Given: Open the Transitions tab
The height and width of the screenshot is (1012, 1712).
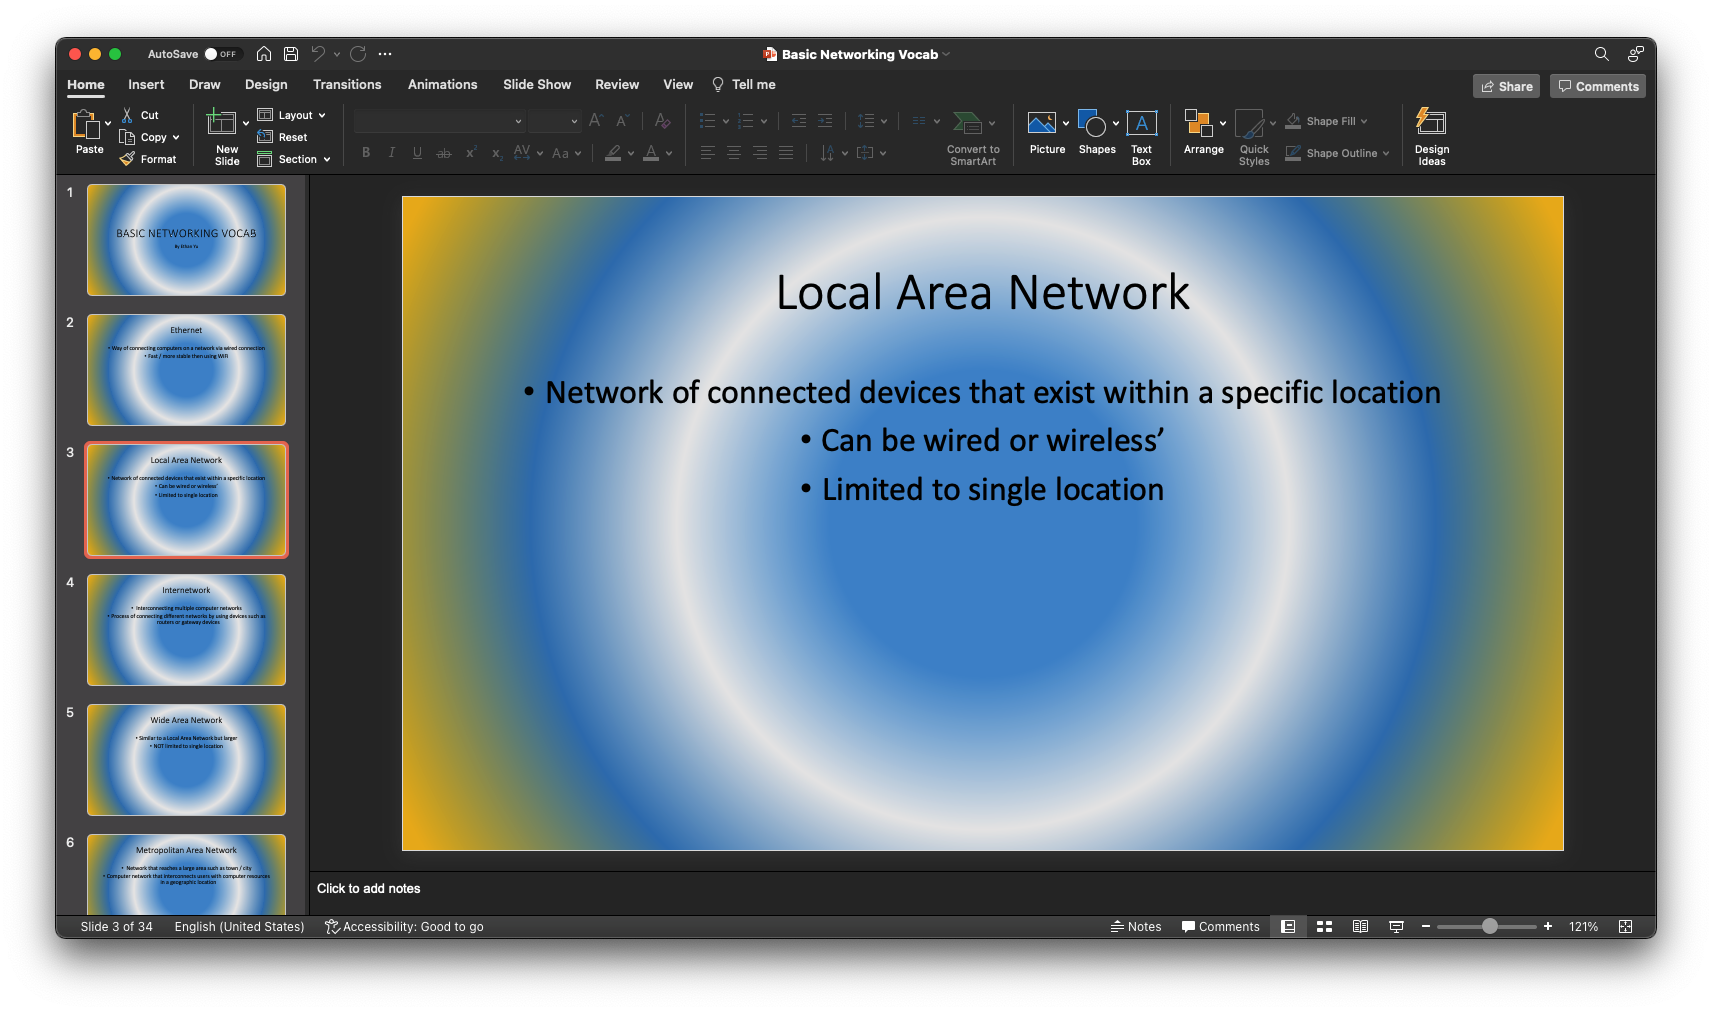Looking at the screenshot, I should click(x=347, y=85).
